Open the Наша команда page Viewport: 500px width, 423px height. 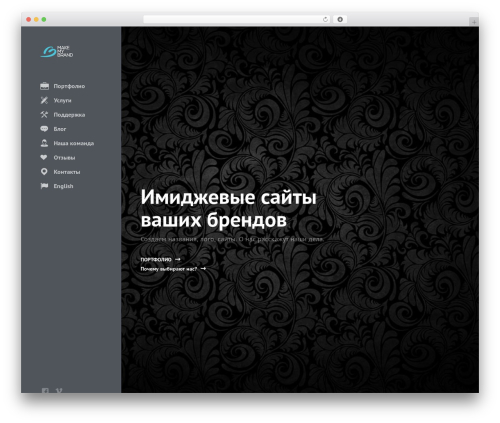74,143
